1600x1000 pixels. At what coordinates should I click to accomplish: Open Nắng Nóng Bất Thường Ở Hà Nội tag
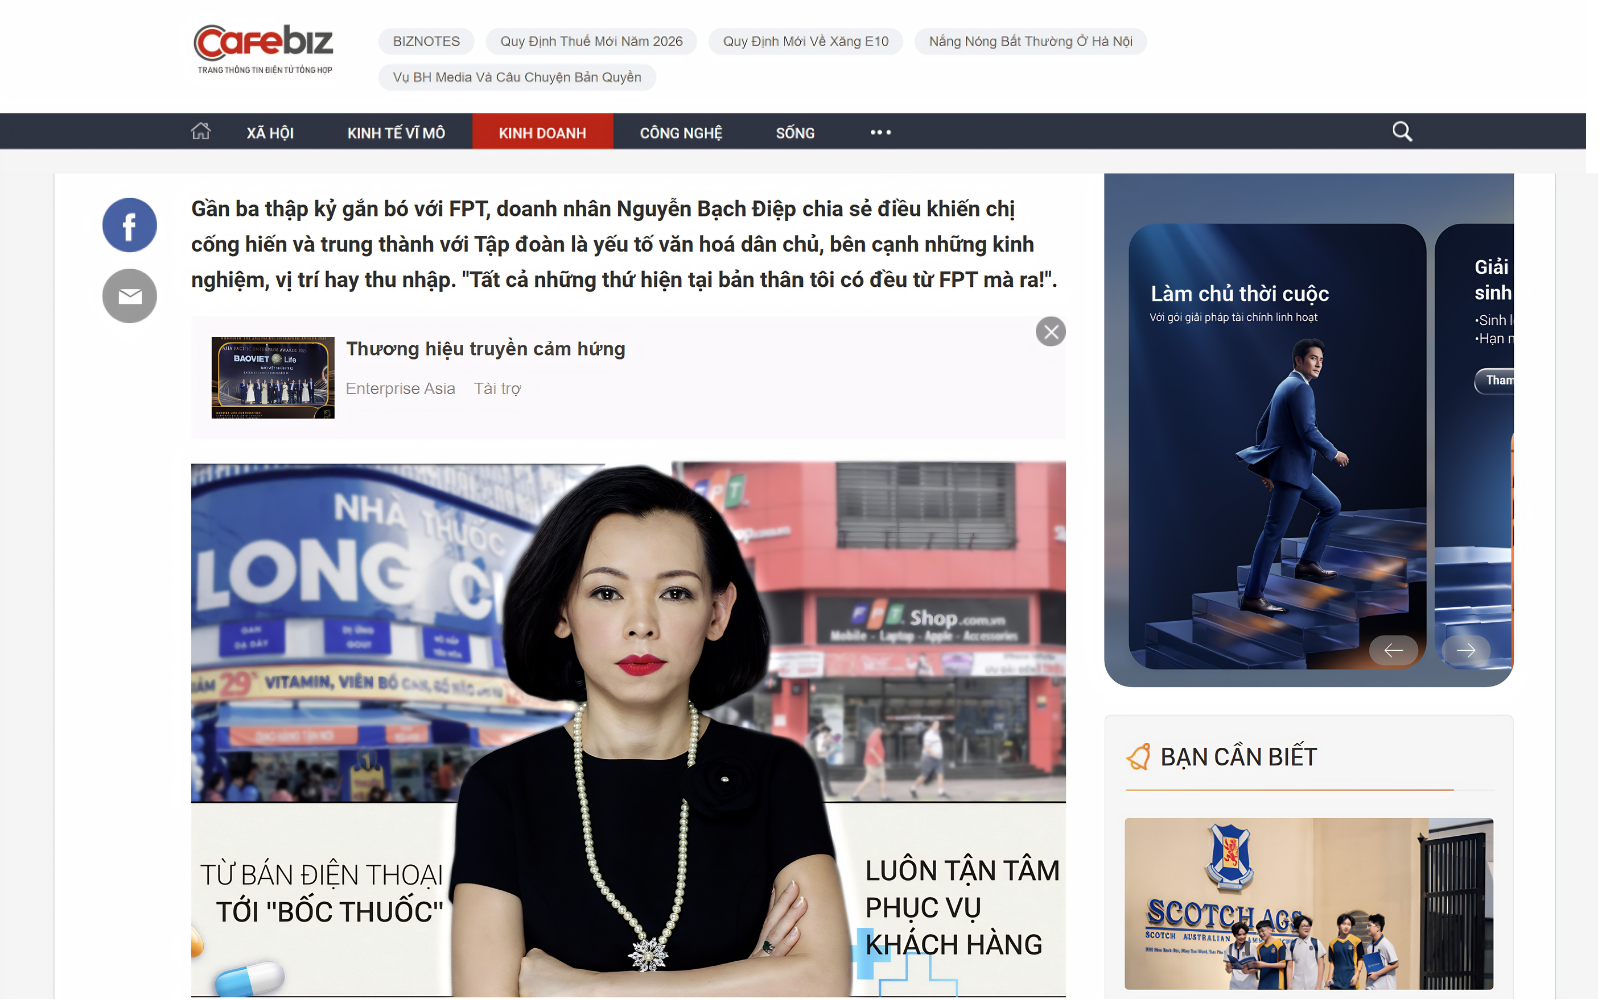pyautogui.click(x=1031, y=41)
